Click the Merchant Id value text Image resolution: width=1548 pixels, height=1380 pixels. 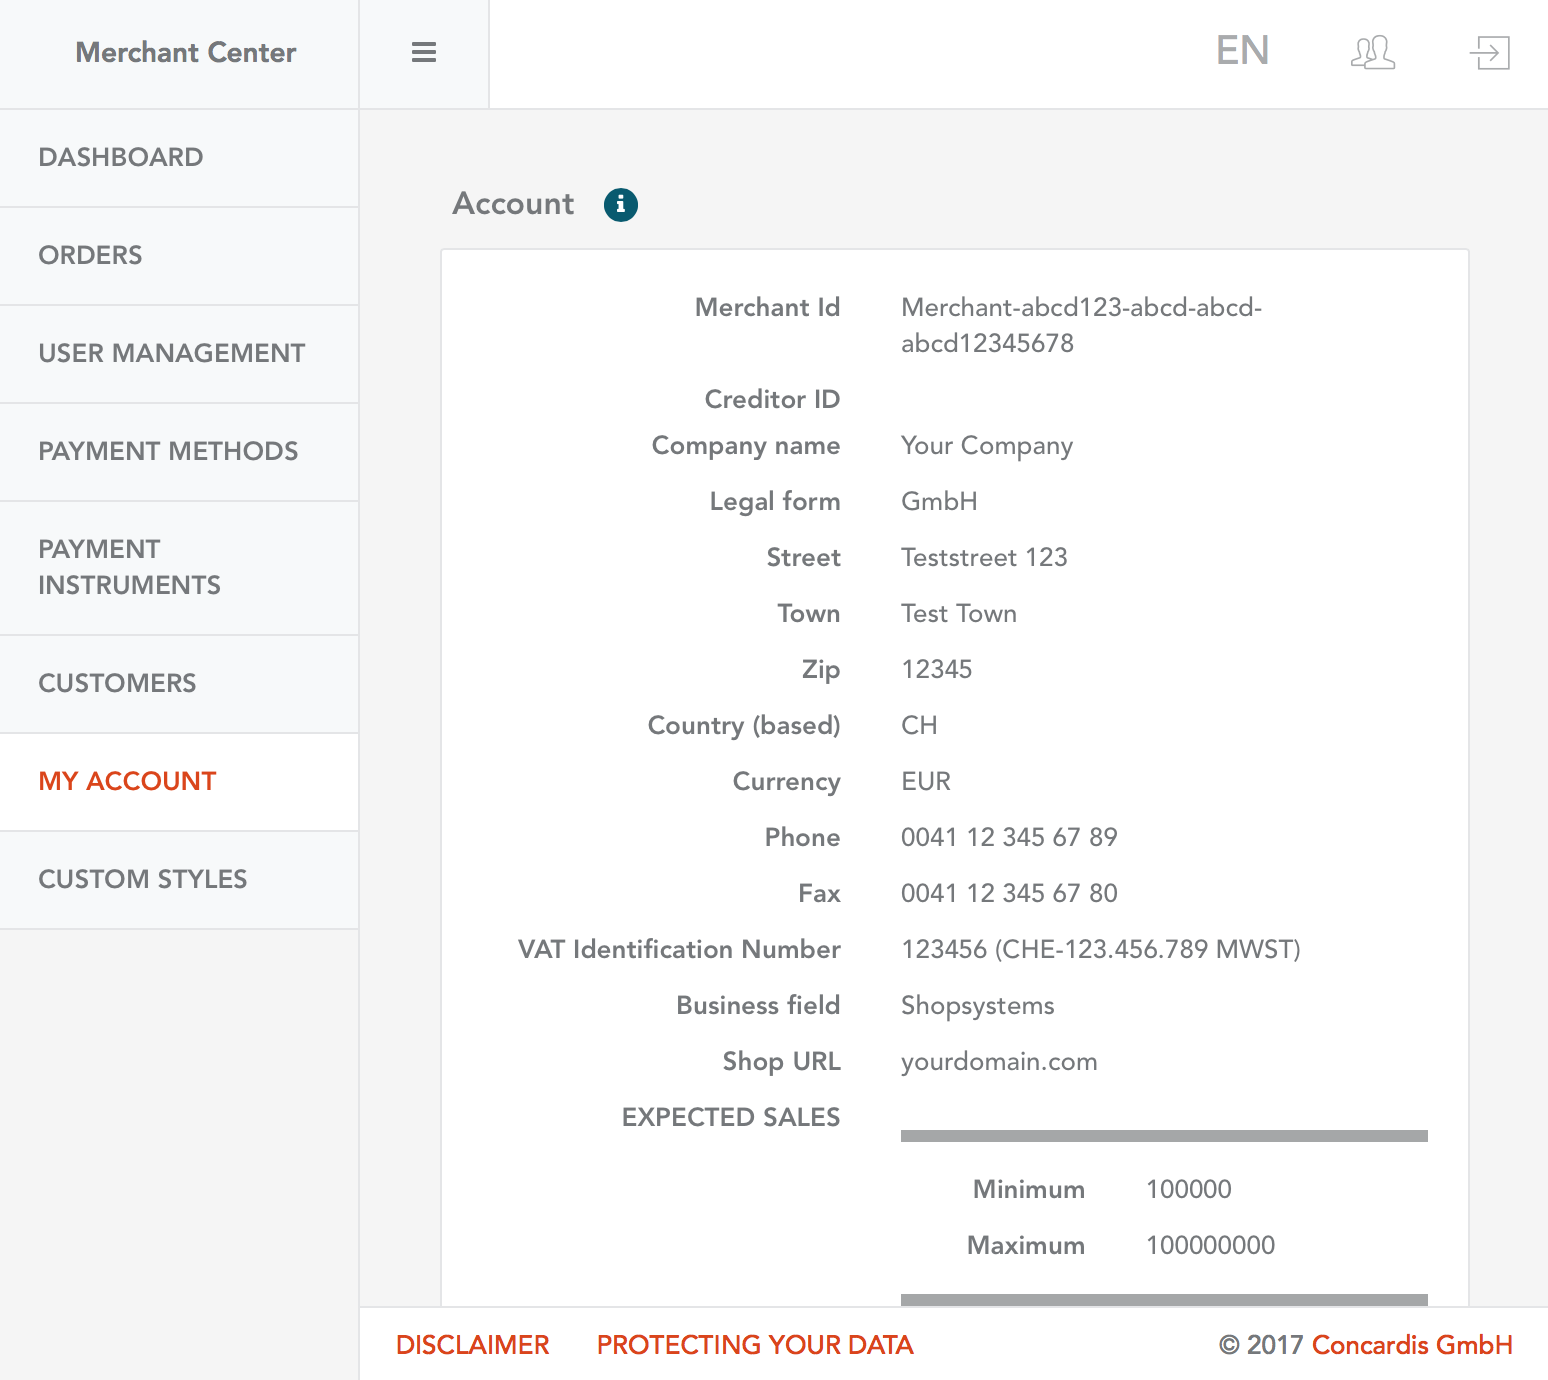coord(1080,325)
